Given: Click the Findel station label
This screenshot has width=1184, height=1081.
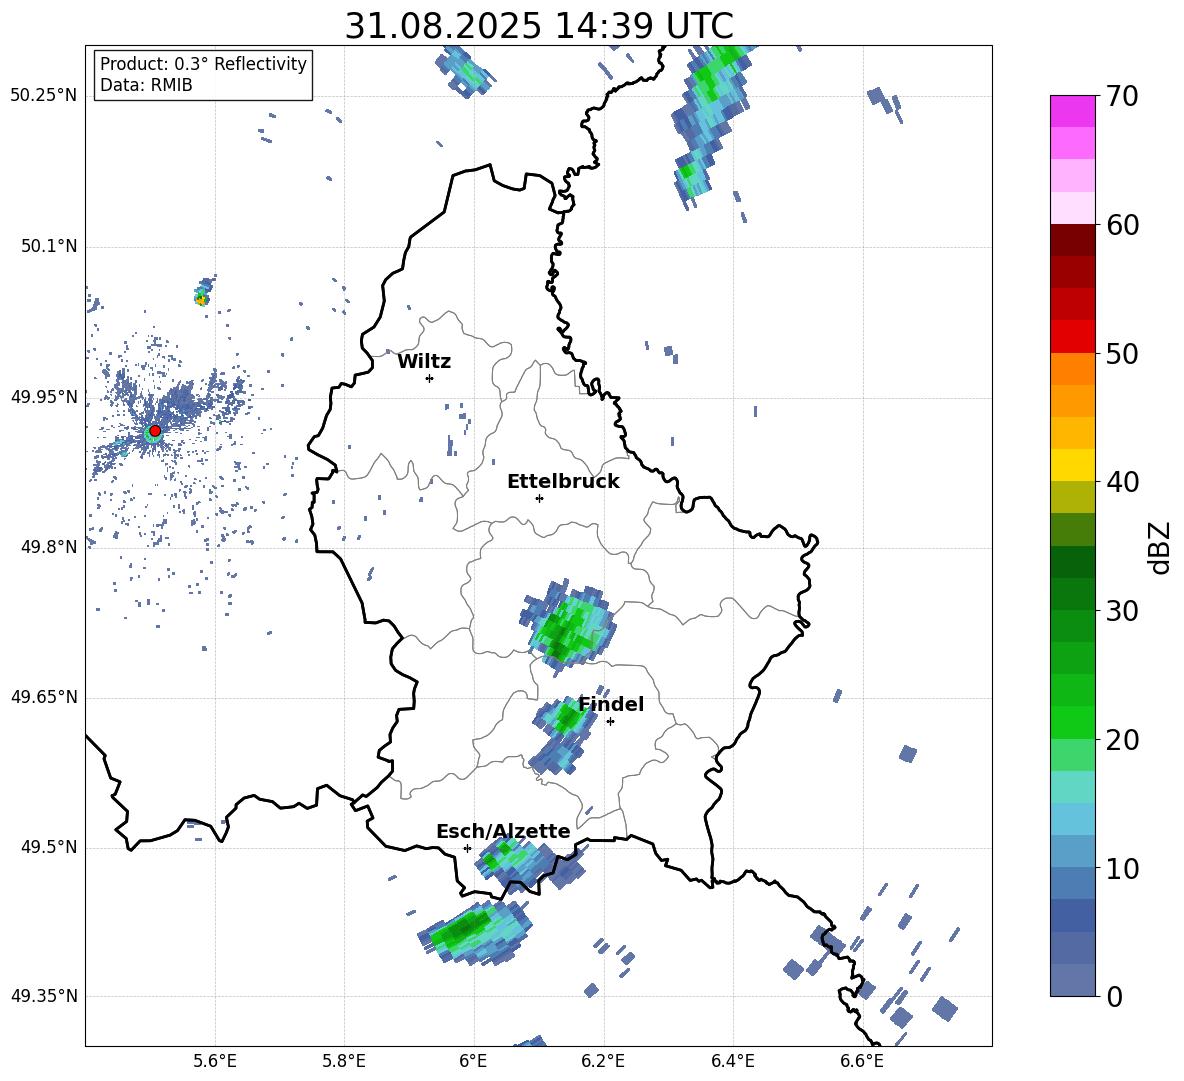Looking at the screenshot, I should click(x=611, y=704).
